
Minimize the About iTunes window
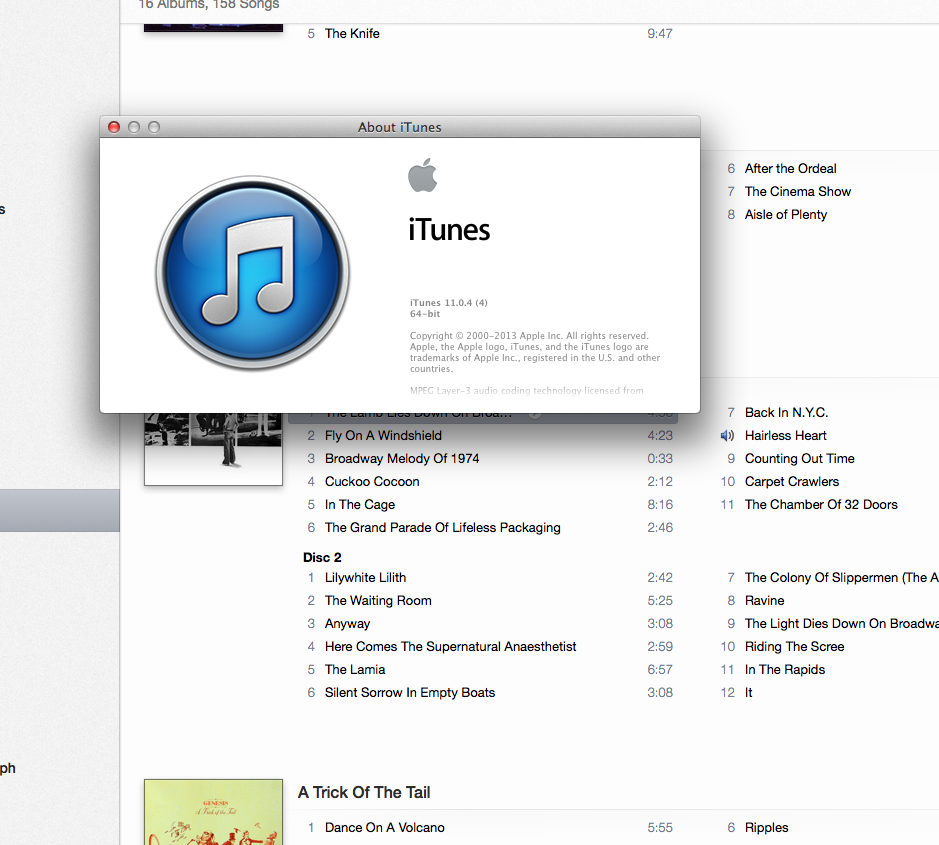coord(133,127)
